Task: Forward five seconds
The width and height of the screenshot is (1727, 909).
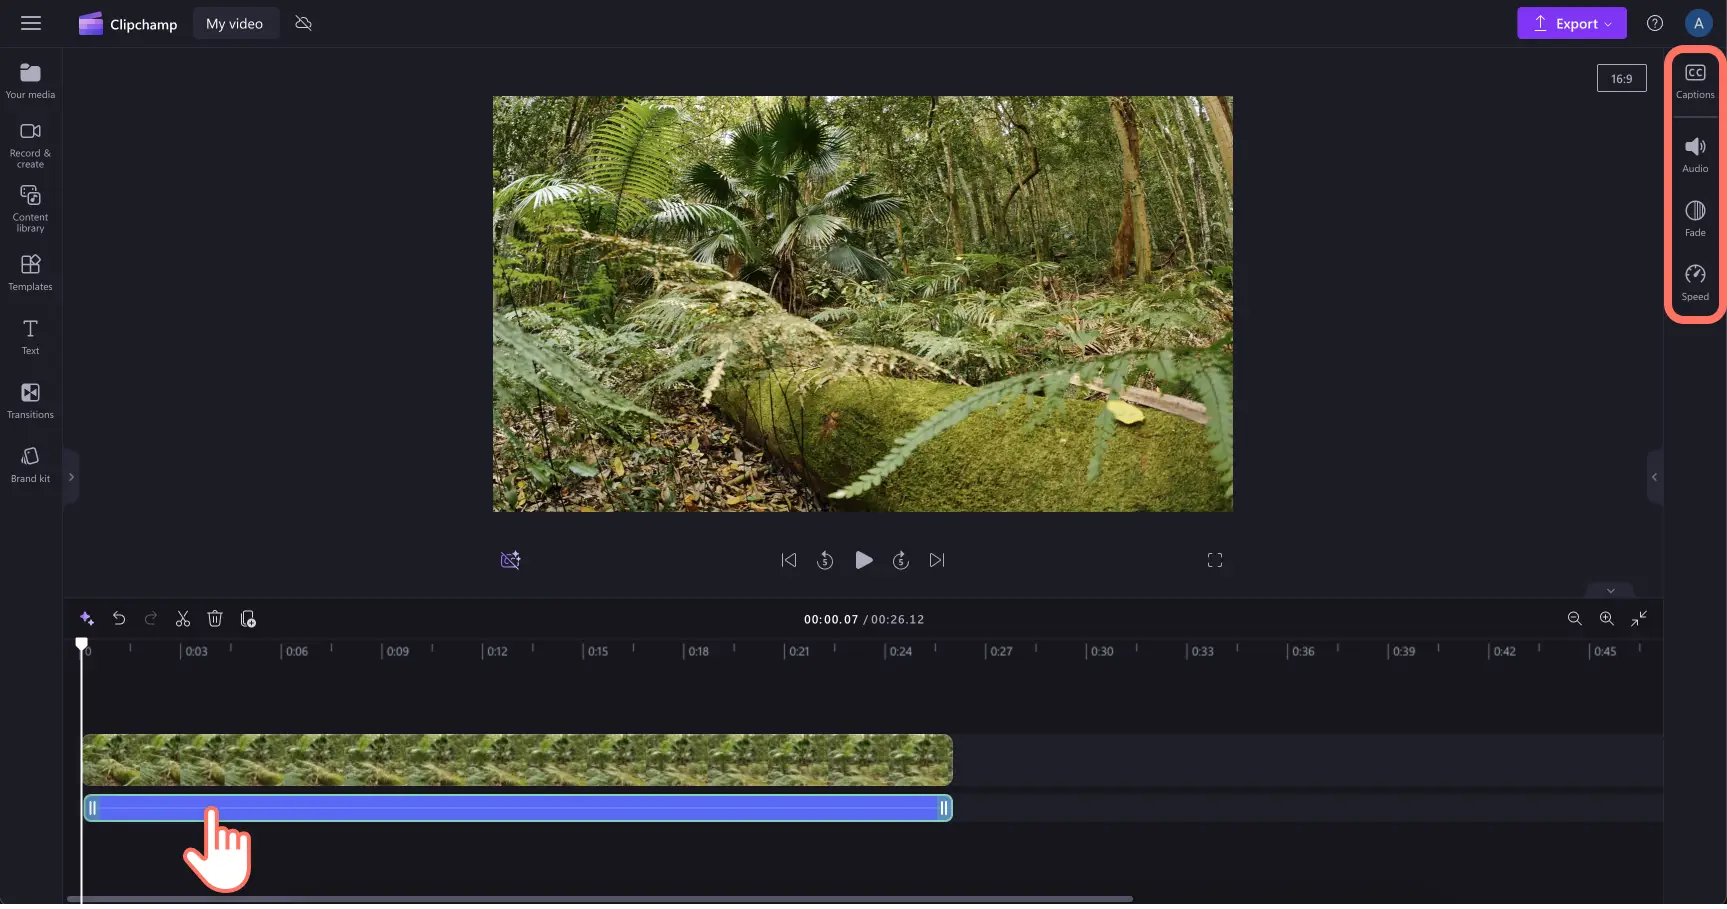Action: click(901, 560)
